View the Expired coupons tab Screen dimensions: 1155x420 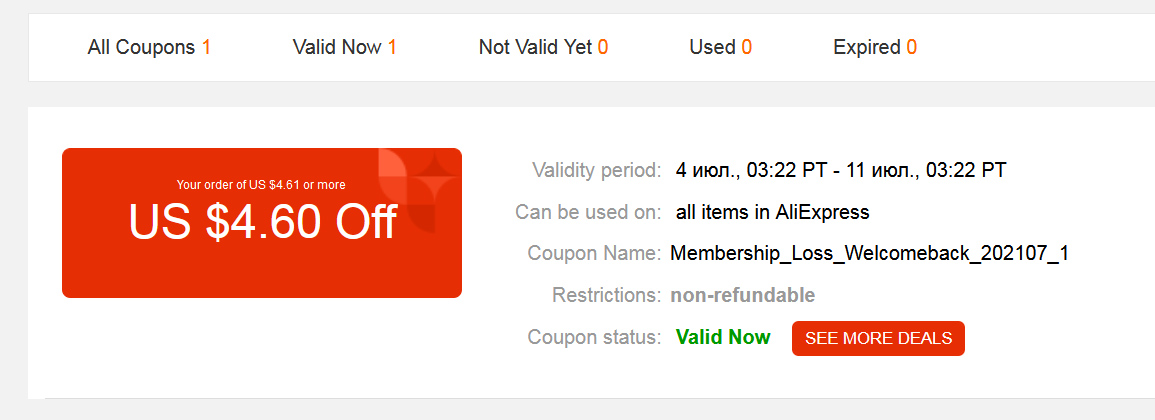[x=875, y=48]
